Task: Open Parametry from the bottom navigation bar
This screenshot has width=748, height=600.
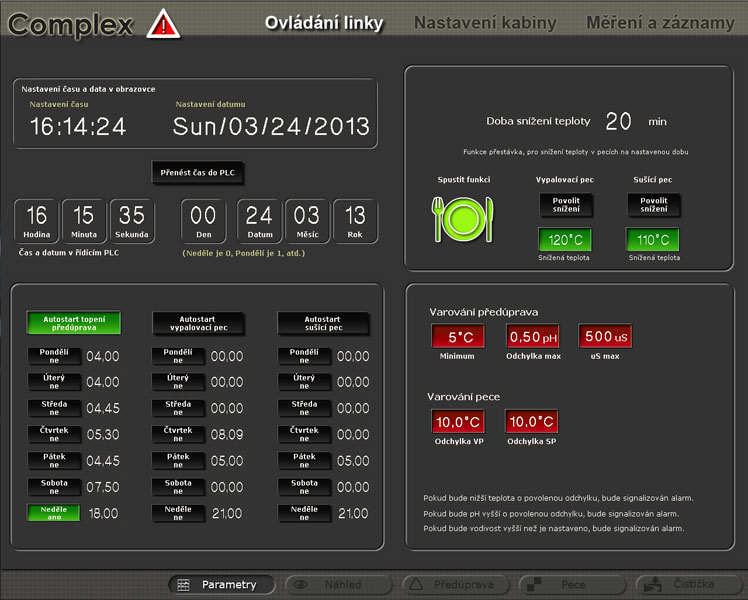Action: (218, 585)
